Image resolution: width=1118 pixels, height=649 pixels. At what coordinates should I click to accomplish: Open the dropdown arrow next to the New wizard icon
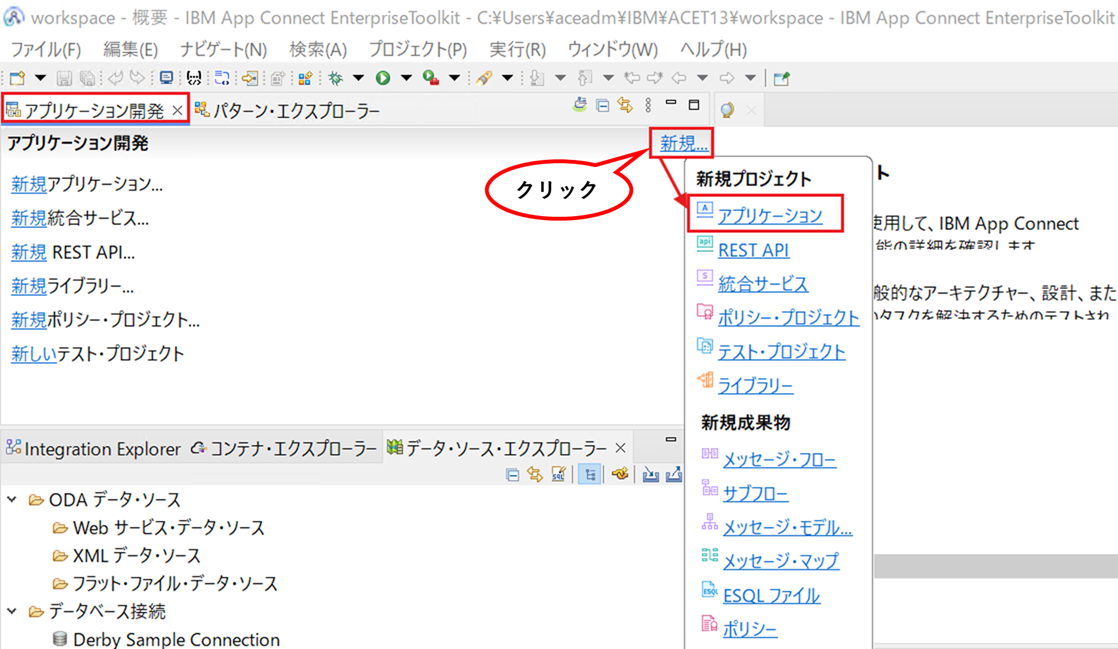(x=40, y=78)
